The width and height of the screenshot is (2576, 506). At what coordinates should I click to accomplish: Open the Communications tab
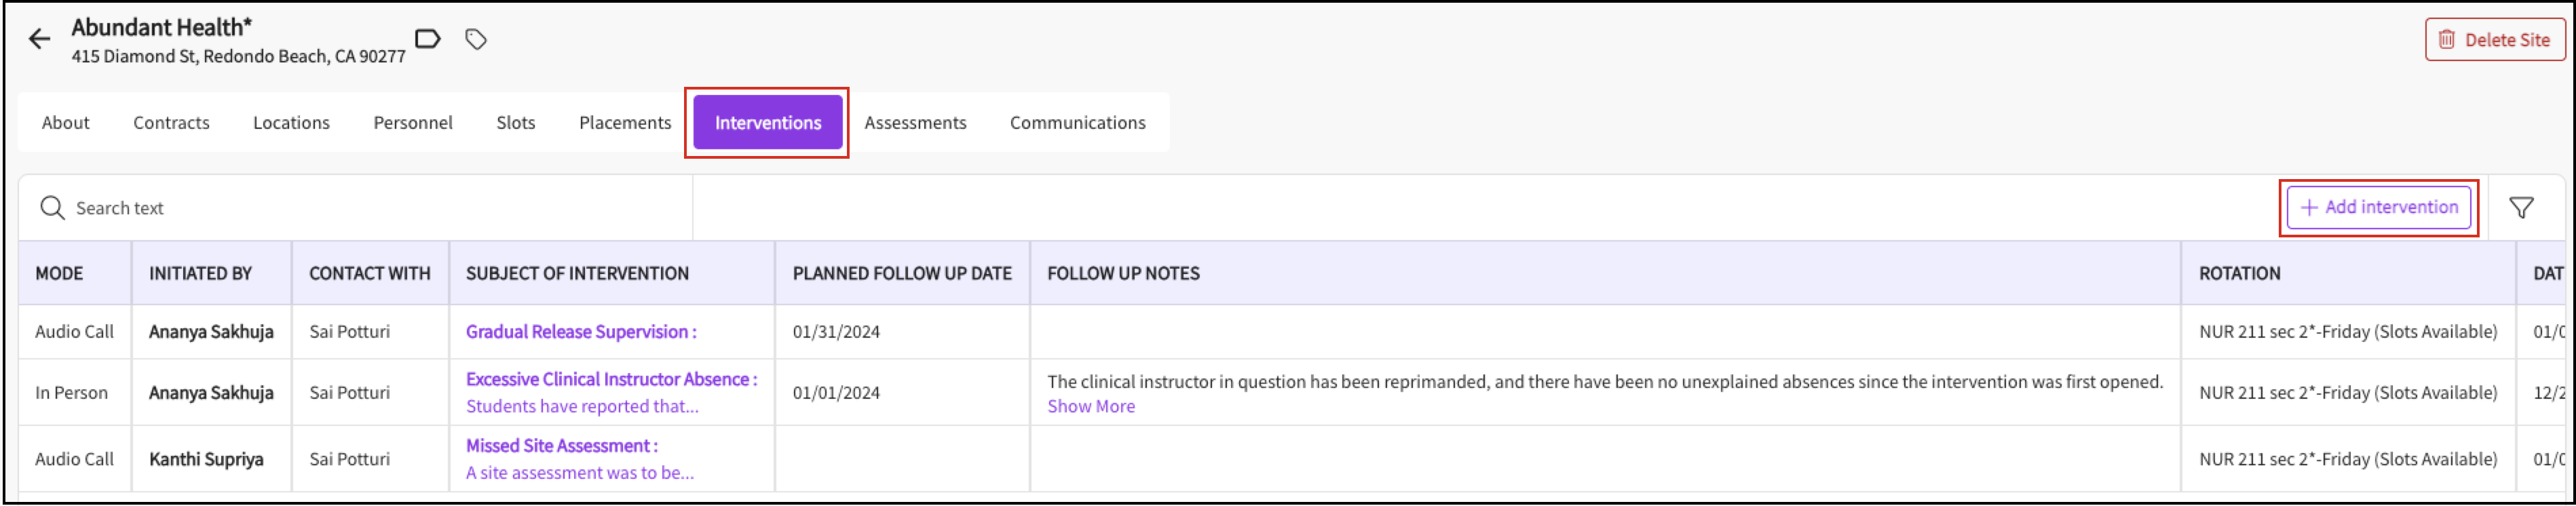[1077, 123]
